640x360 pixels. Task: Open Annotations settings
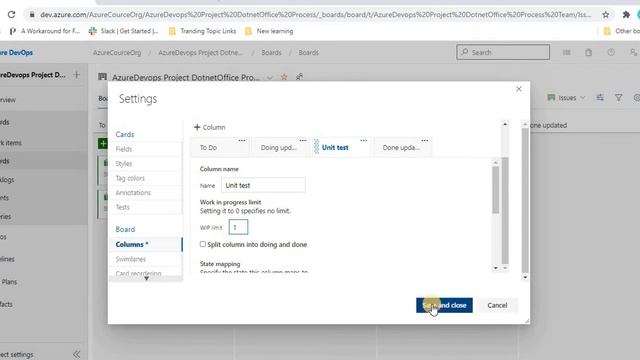pos(133,193)
